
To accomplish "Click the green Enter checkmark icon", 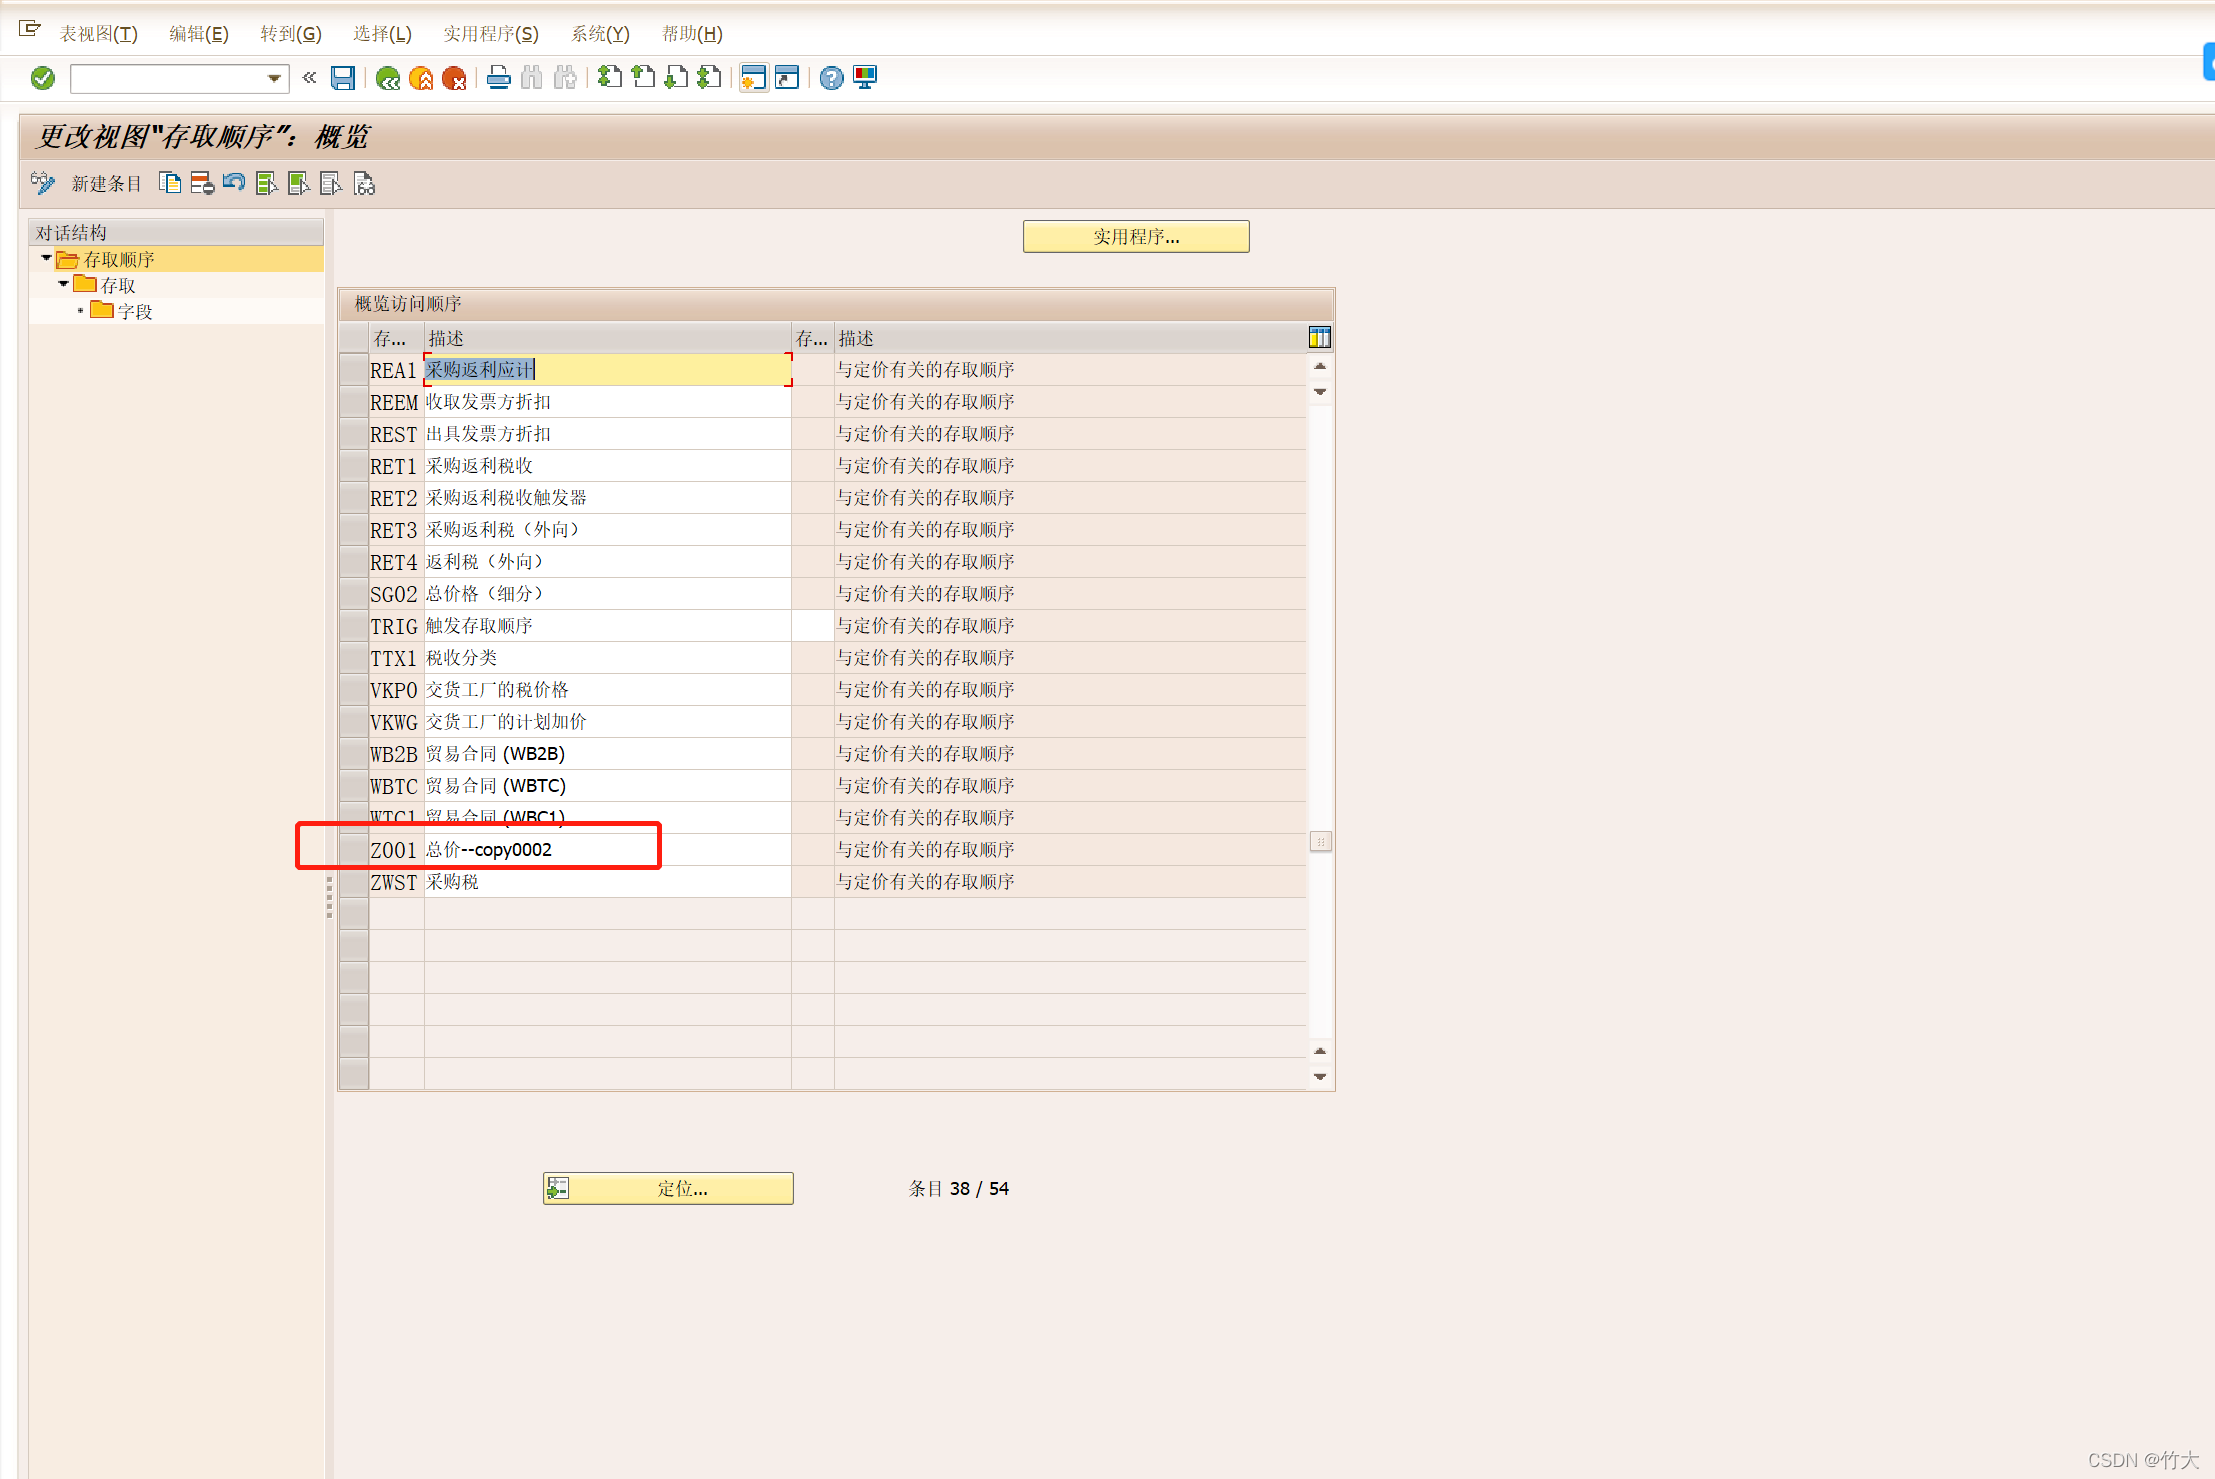I will point(43,78).
